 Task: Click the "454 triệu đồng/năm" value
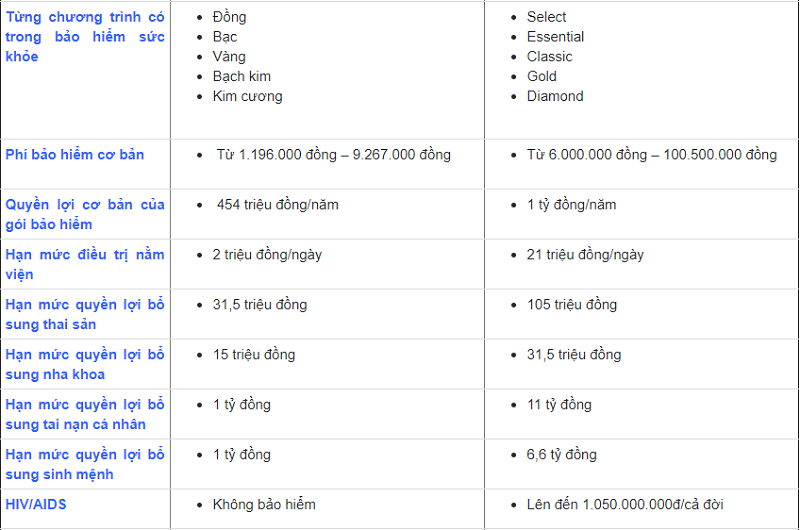tap(277, 205)
